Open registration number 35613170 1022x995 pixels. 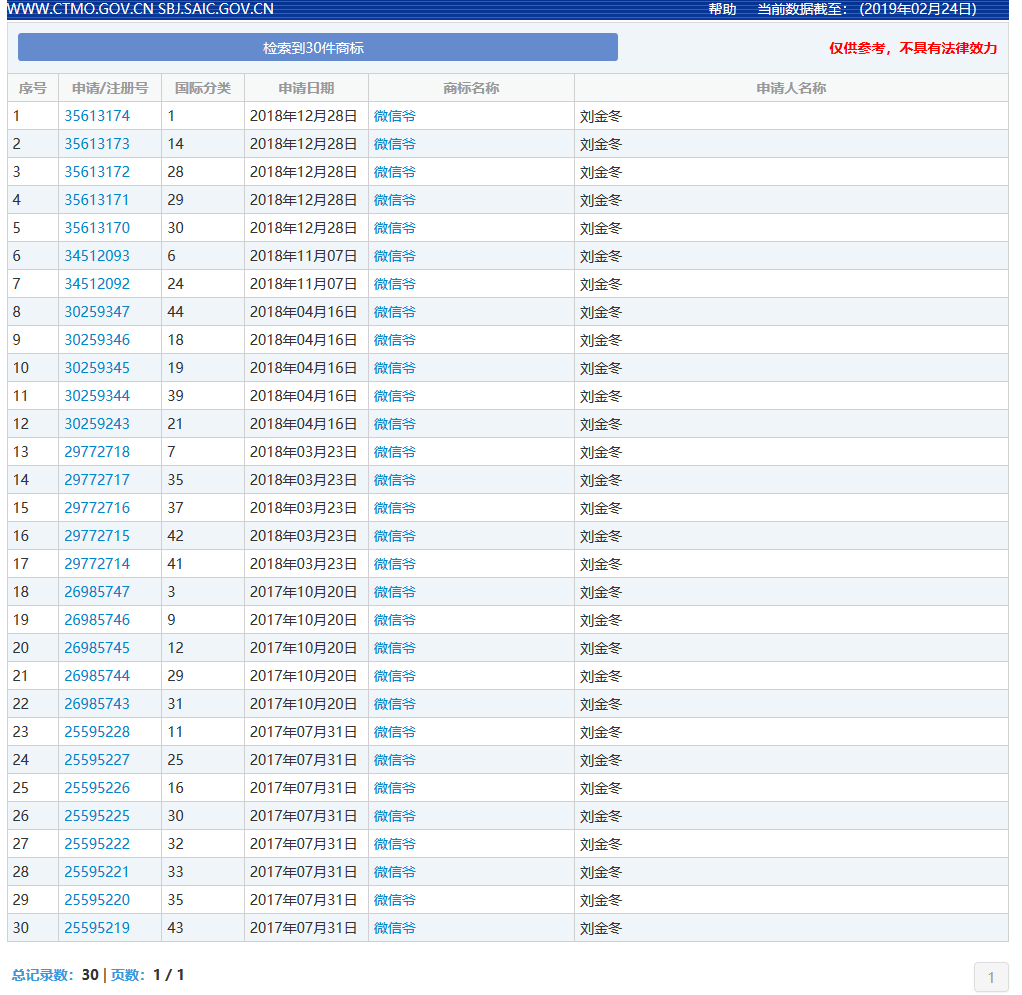[x=97, y=228]
